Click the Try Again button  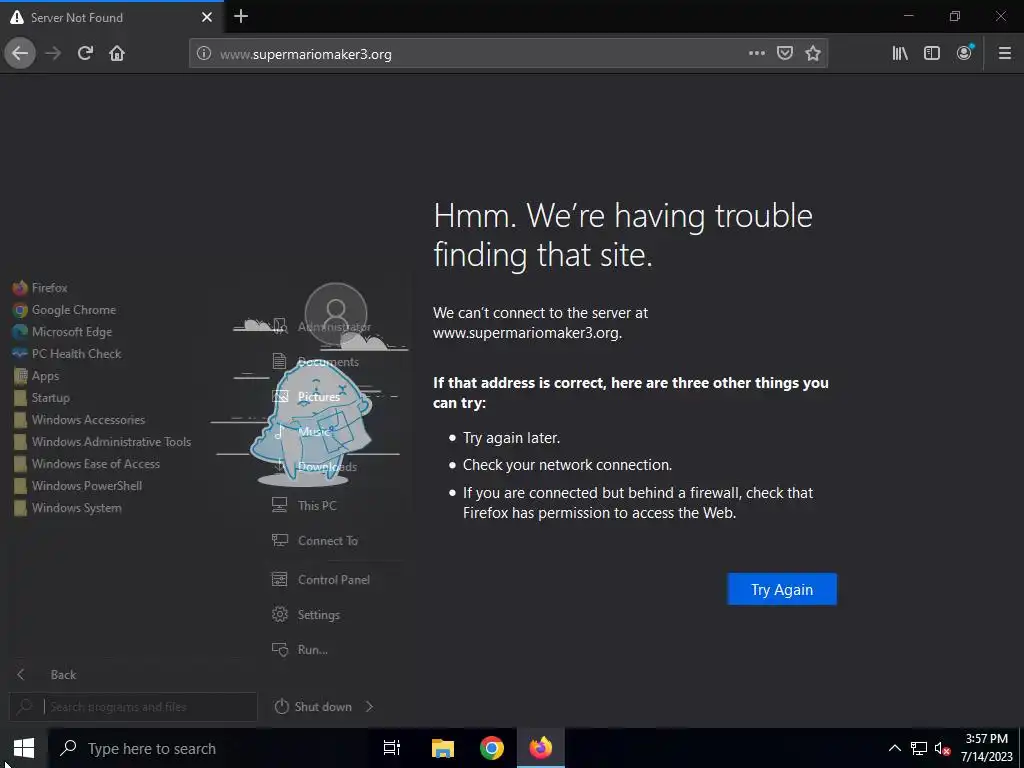(782, 589)
